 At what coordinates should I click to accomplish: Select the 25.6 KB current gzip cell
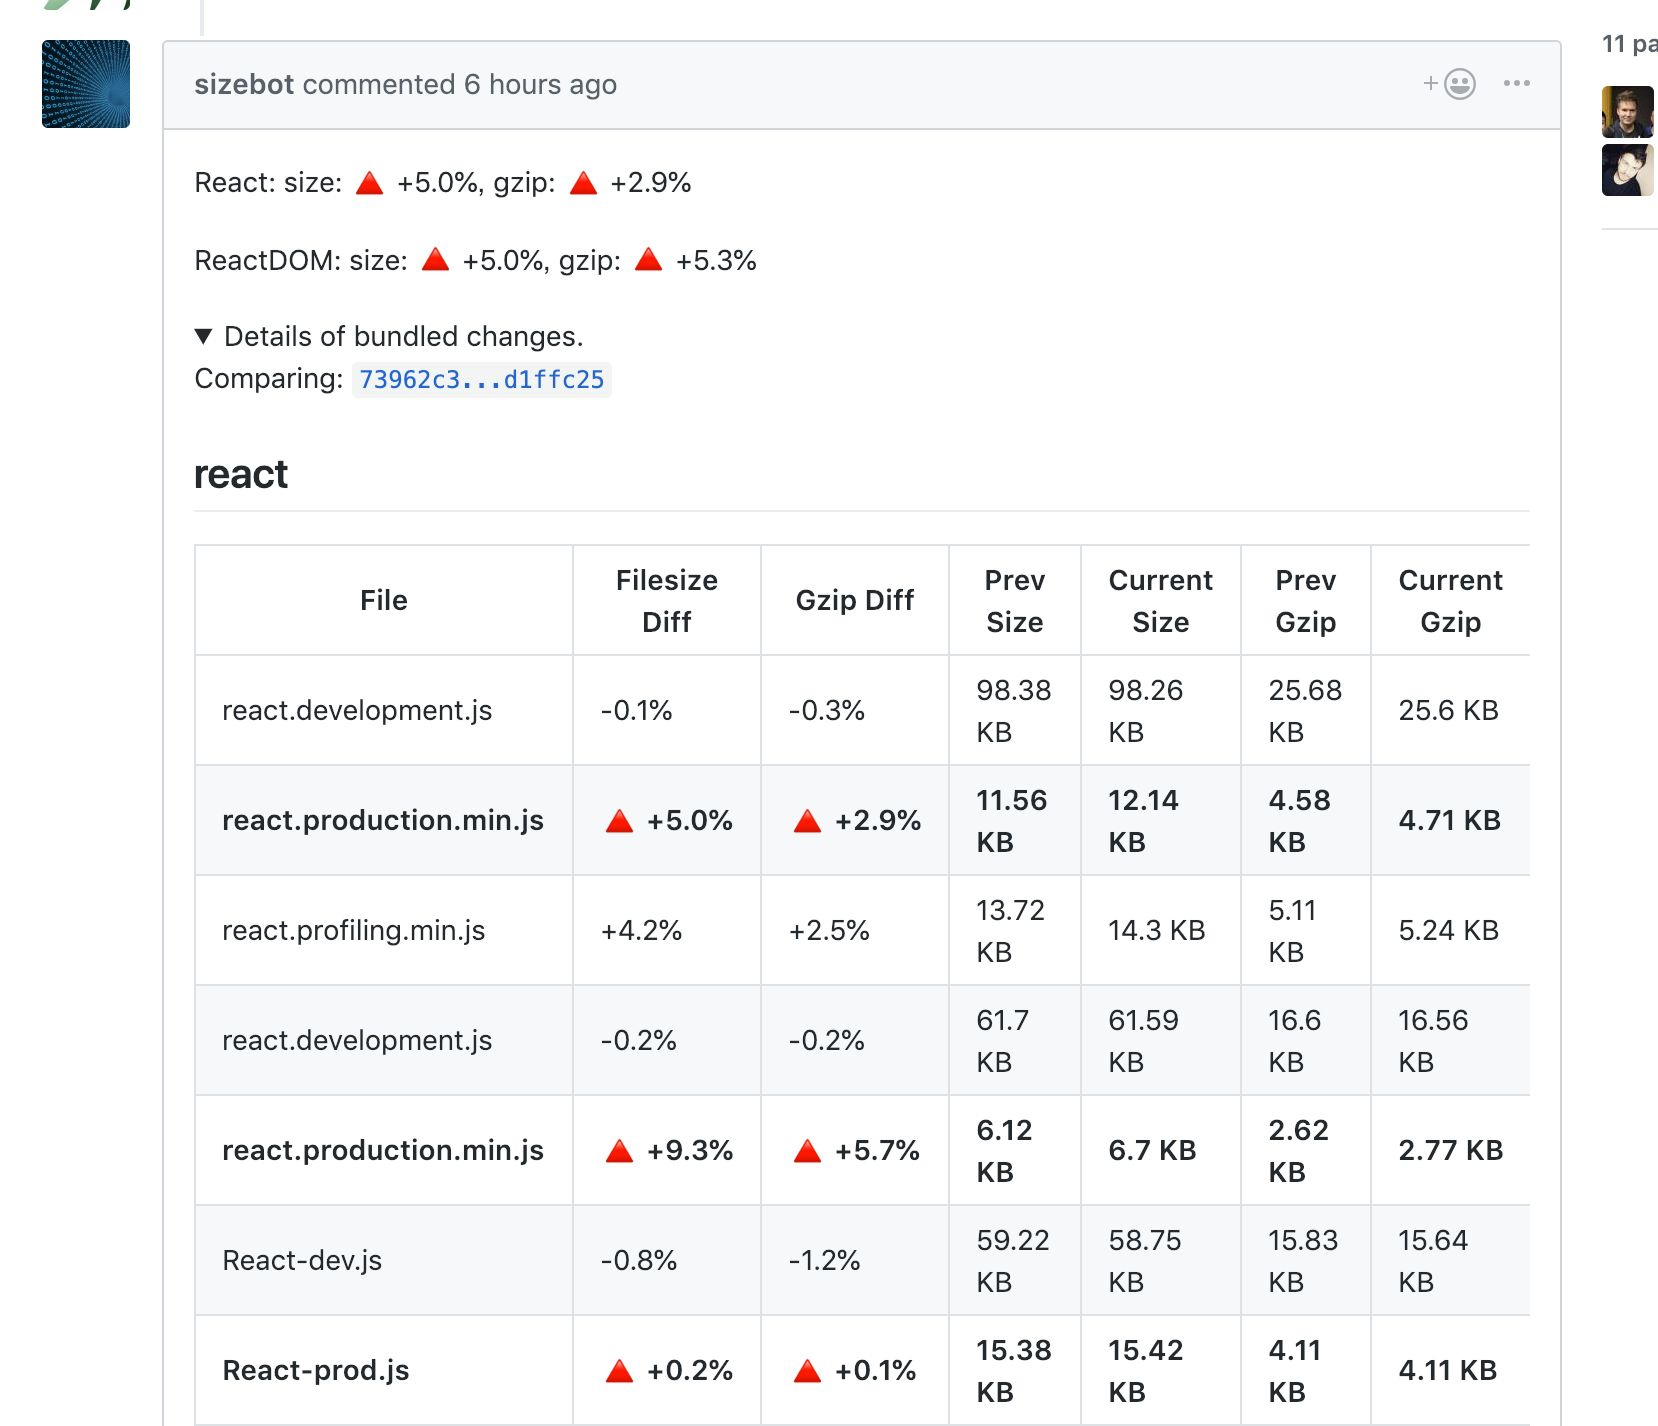click(1450, 710)
